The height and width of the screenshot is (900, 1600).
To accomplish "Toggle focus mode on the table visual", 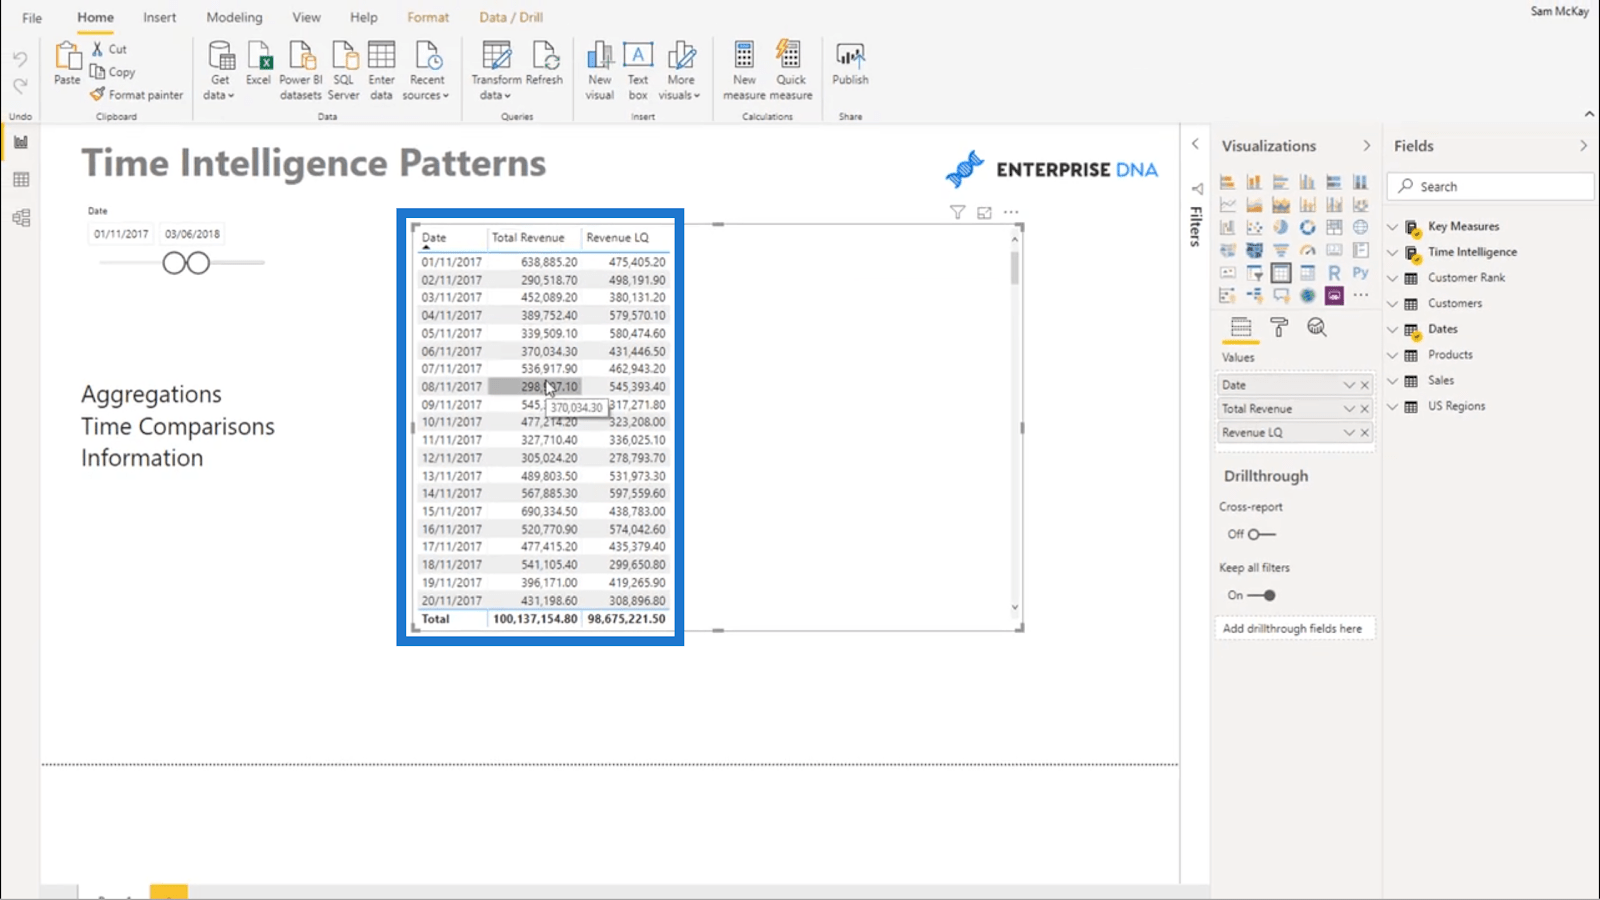I will pyautogui.click(x=984, y=212).
